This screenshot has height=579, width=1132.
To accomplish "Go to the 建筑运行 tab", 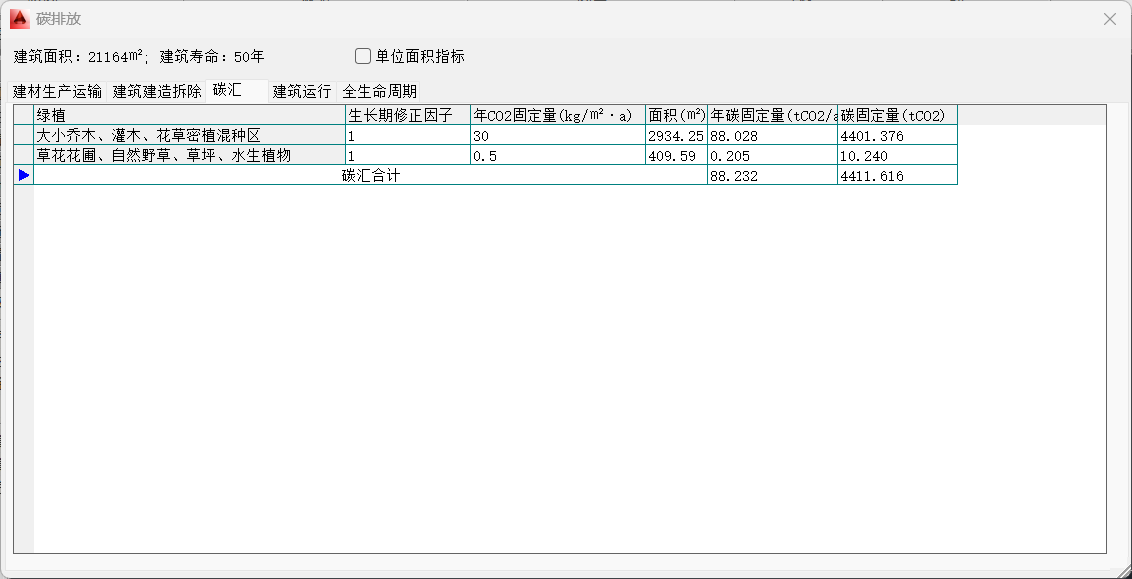I will (x=302, y=91).
